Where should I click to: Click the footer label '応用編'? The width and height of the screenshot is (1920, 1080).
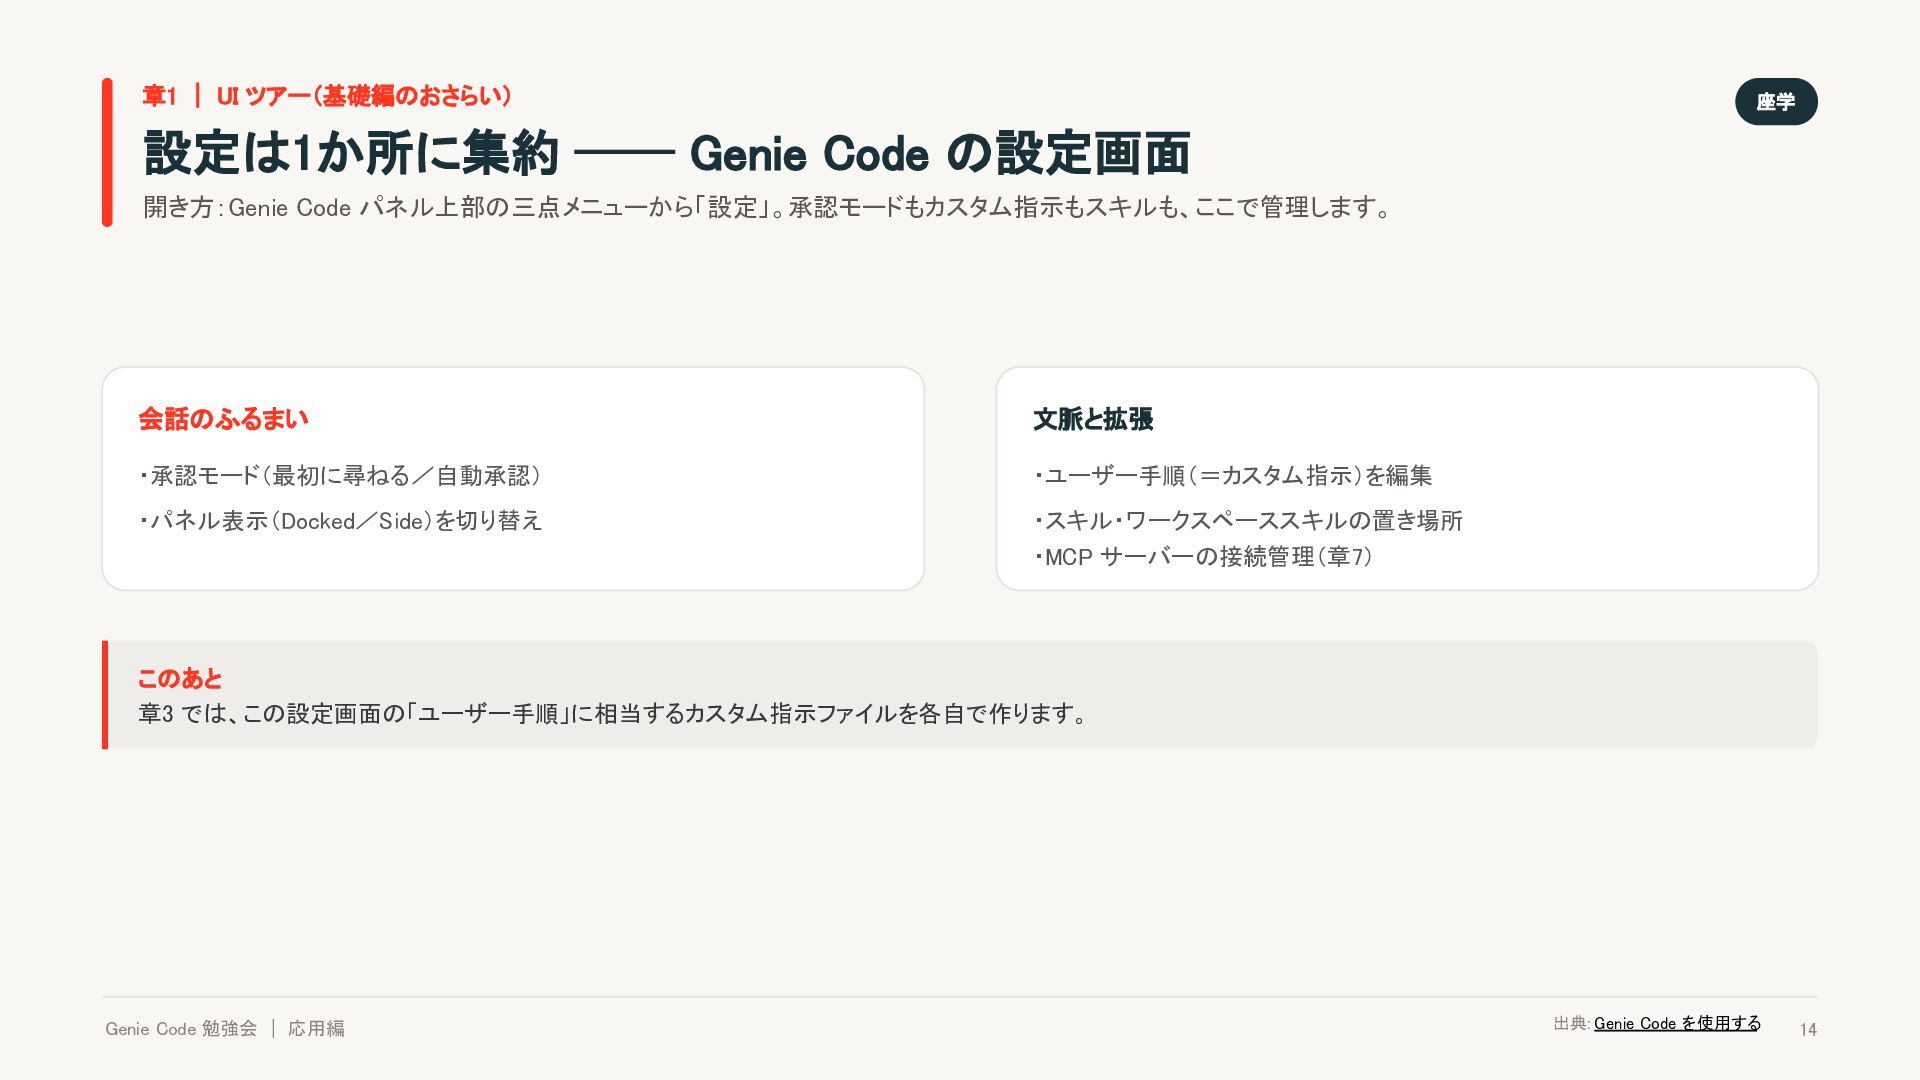316,1028
